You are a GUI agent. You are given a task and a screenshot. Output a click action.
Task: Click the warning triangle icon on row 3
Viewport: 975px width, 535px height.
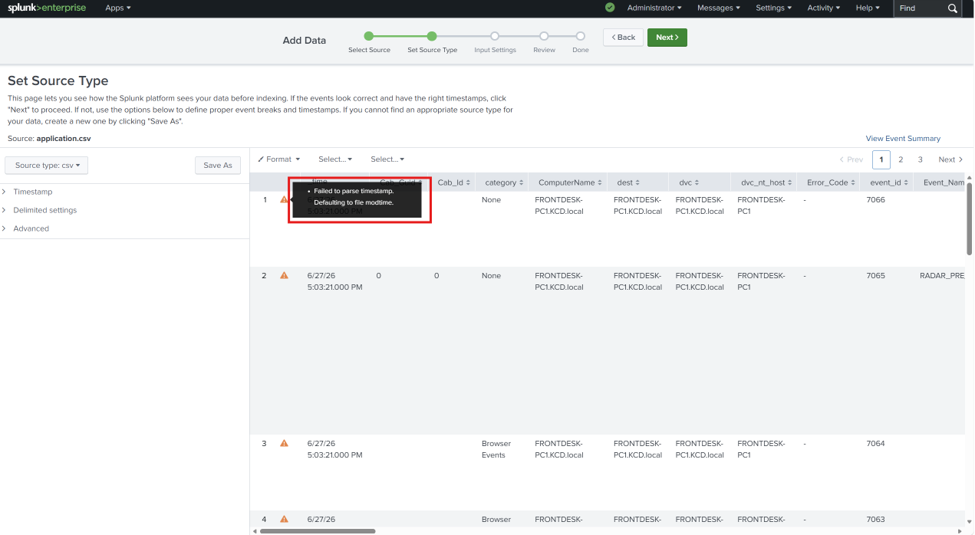(284, 444)
